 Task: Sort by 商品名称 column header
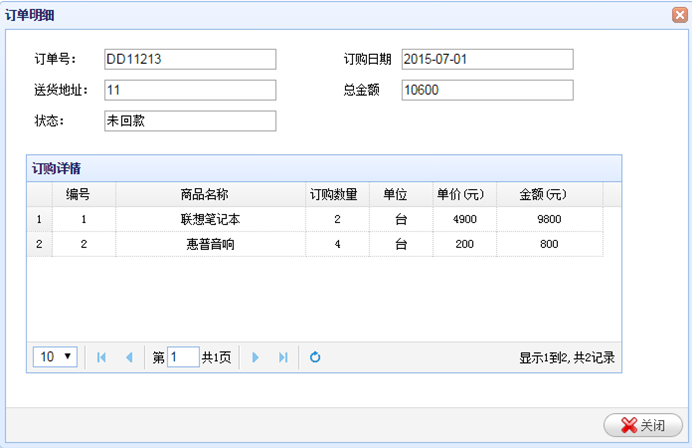point(211,194)
